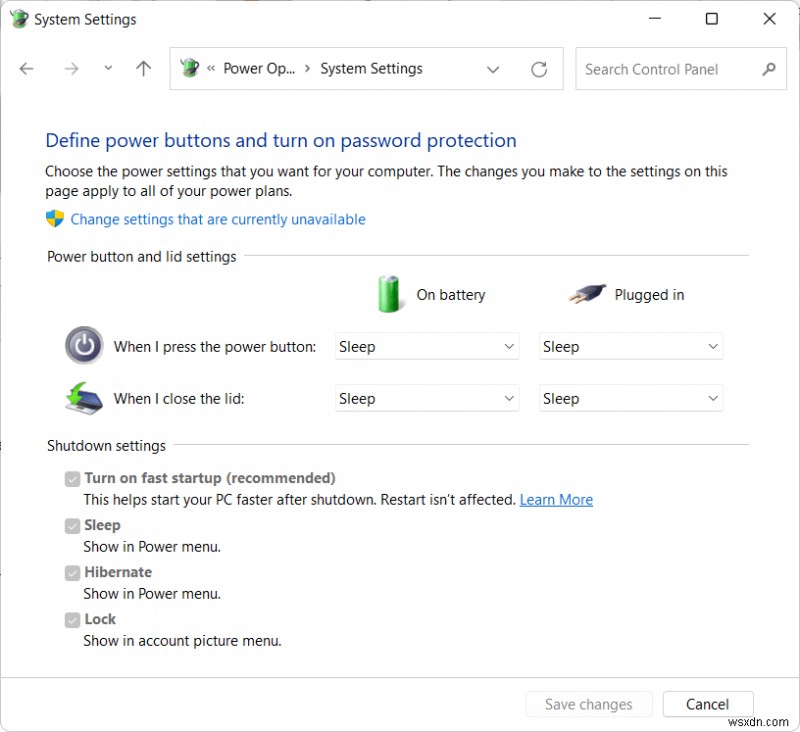This screenshot has height=732, width=800.
Task: Click the laptop lid close icon
Action: (x=84, y=398)
